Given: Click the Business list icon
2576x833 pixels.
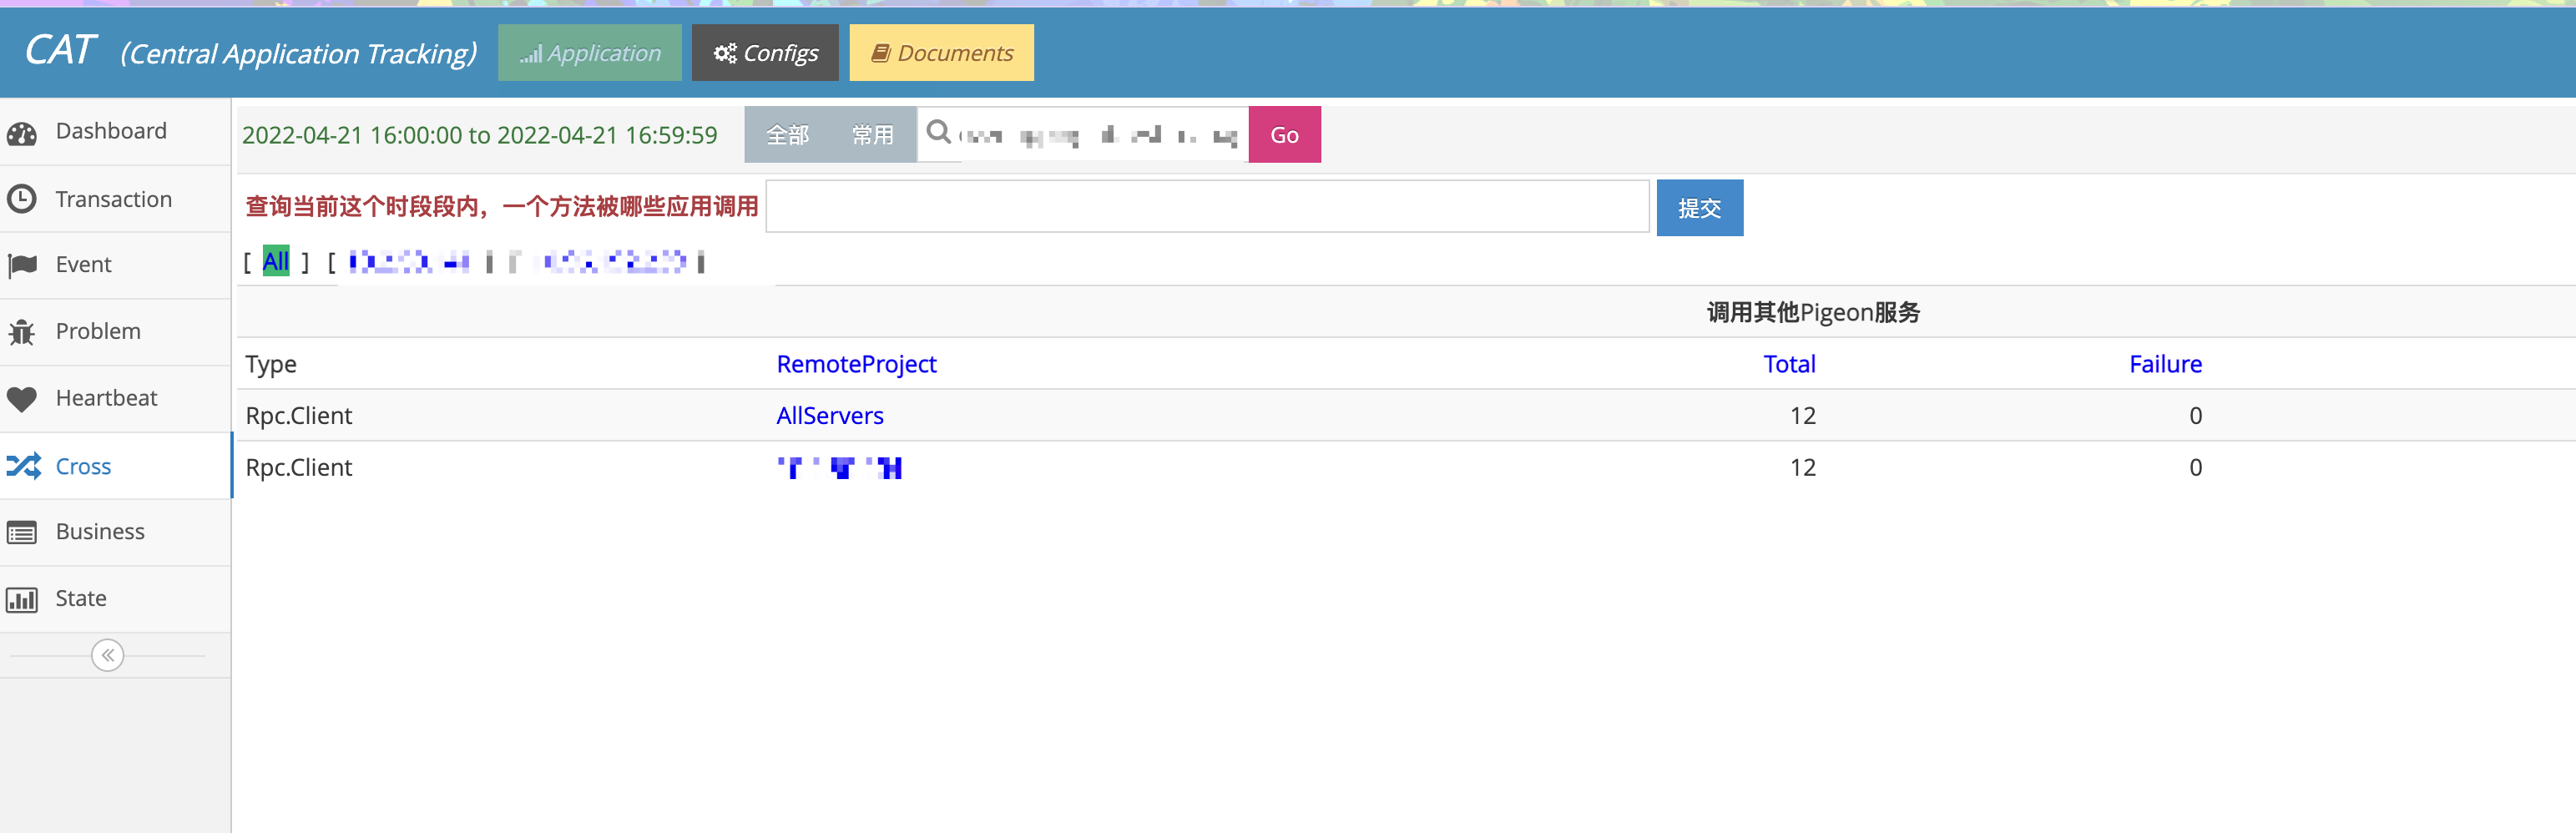Looking at the screenshot, I should (x=21, y=532).
